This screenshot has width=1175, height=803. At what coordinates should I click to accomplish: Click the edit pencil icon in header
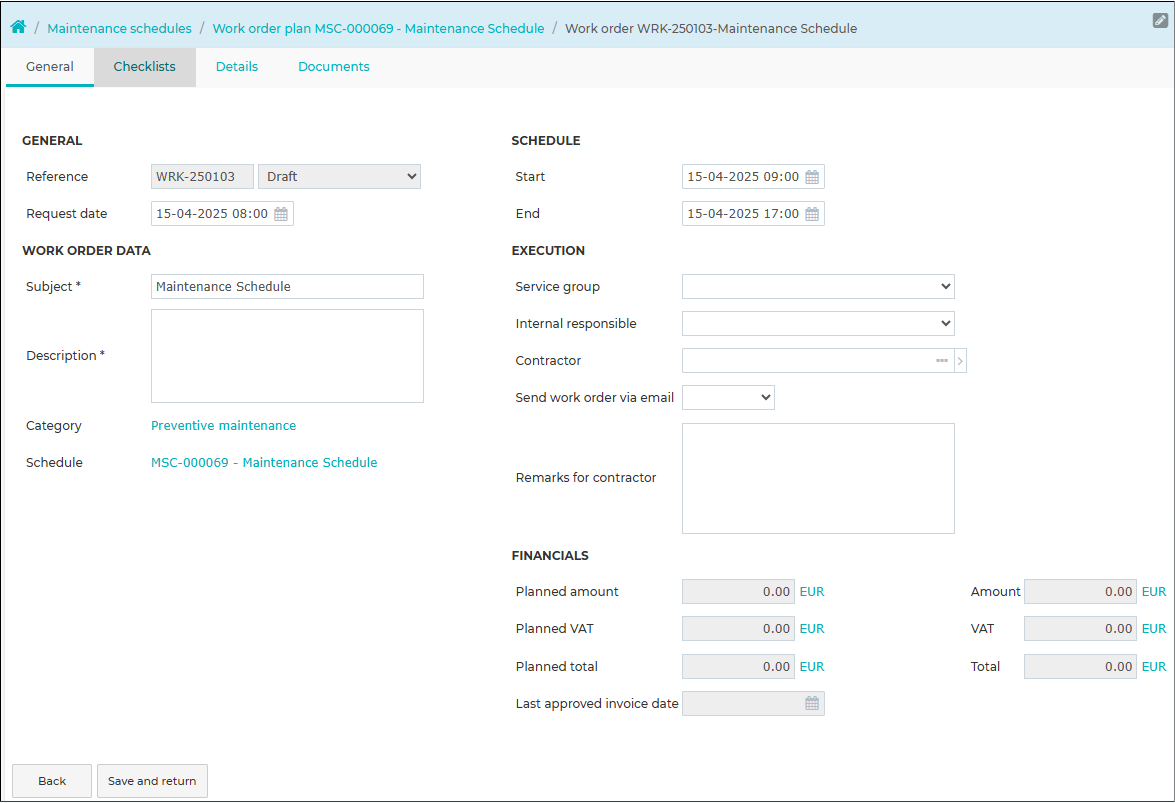point(1160,20)
